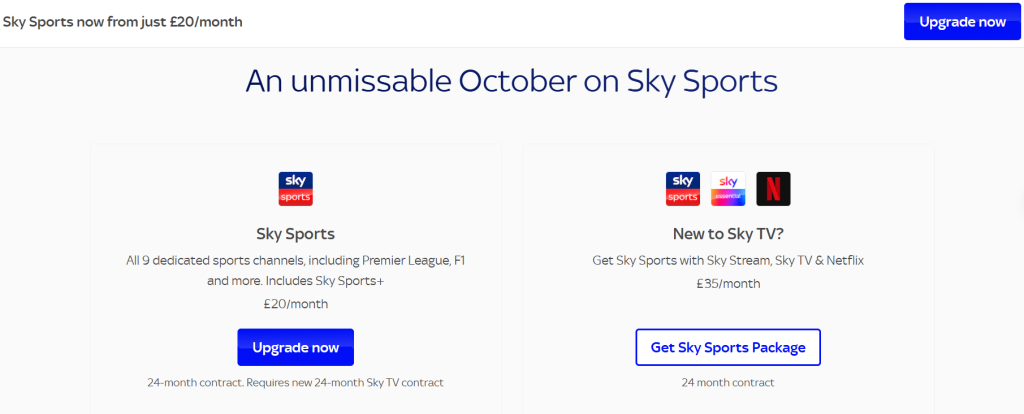Click the 'Get Sky Sports with Sky Stream' description
1024x414 pixels.
pyautogui.click(x=728, y=260)
